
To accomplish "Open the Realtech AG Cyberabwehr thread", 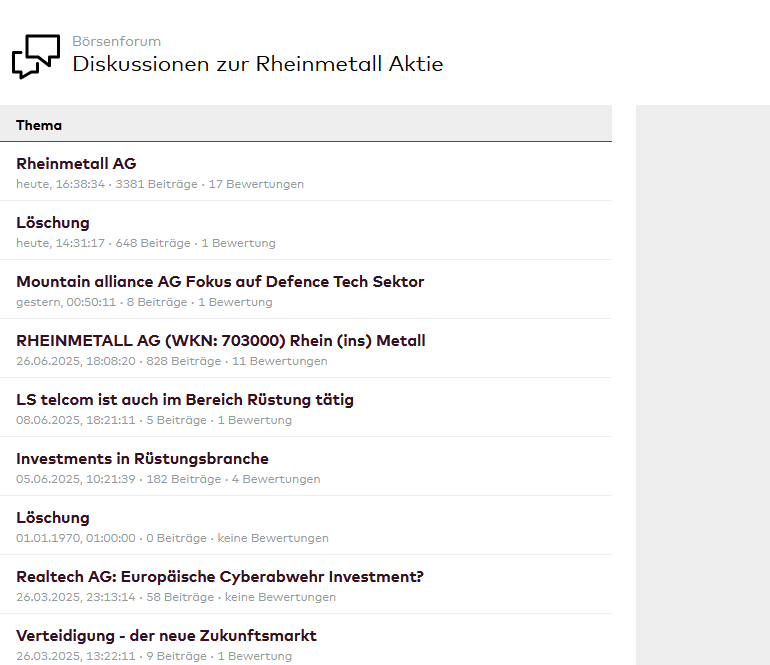I will pos(220,577).
